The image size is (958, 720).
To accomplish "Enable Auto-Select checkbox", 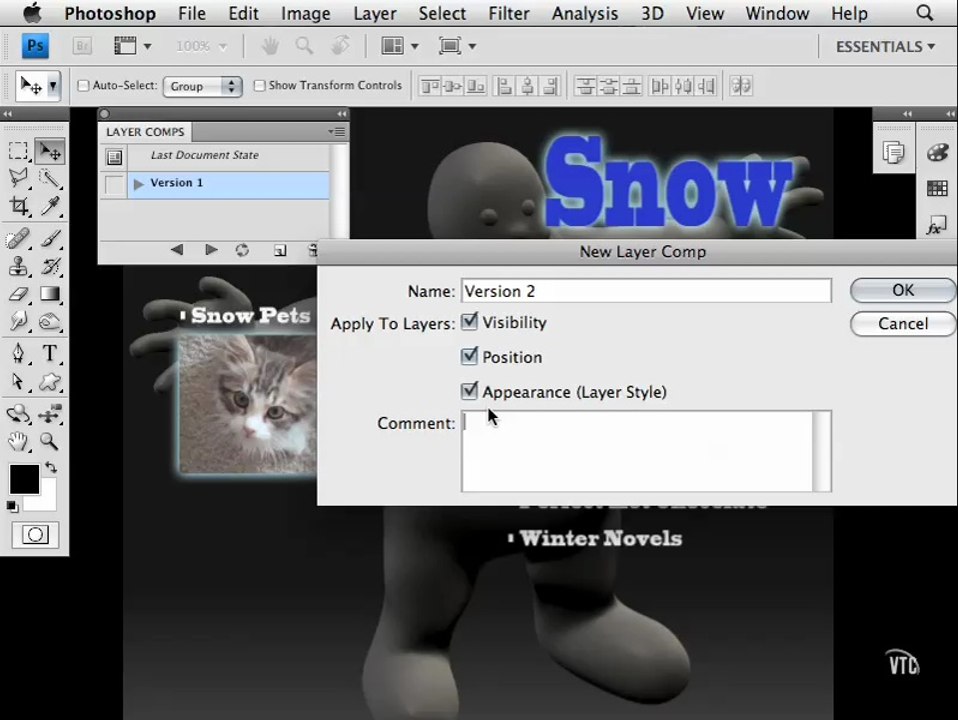I will click(x=83, y=86).
